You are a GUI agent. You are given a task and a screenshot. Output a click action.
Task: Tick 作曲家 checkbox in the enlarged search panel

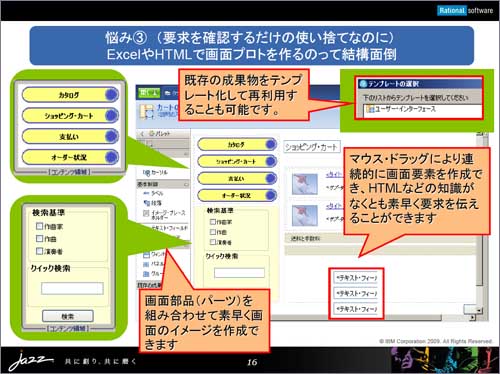point(39,226)
